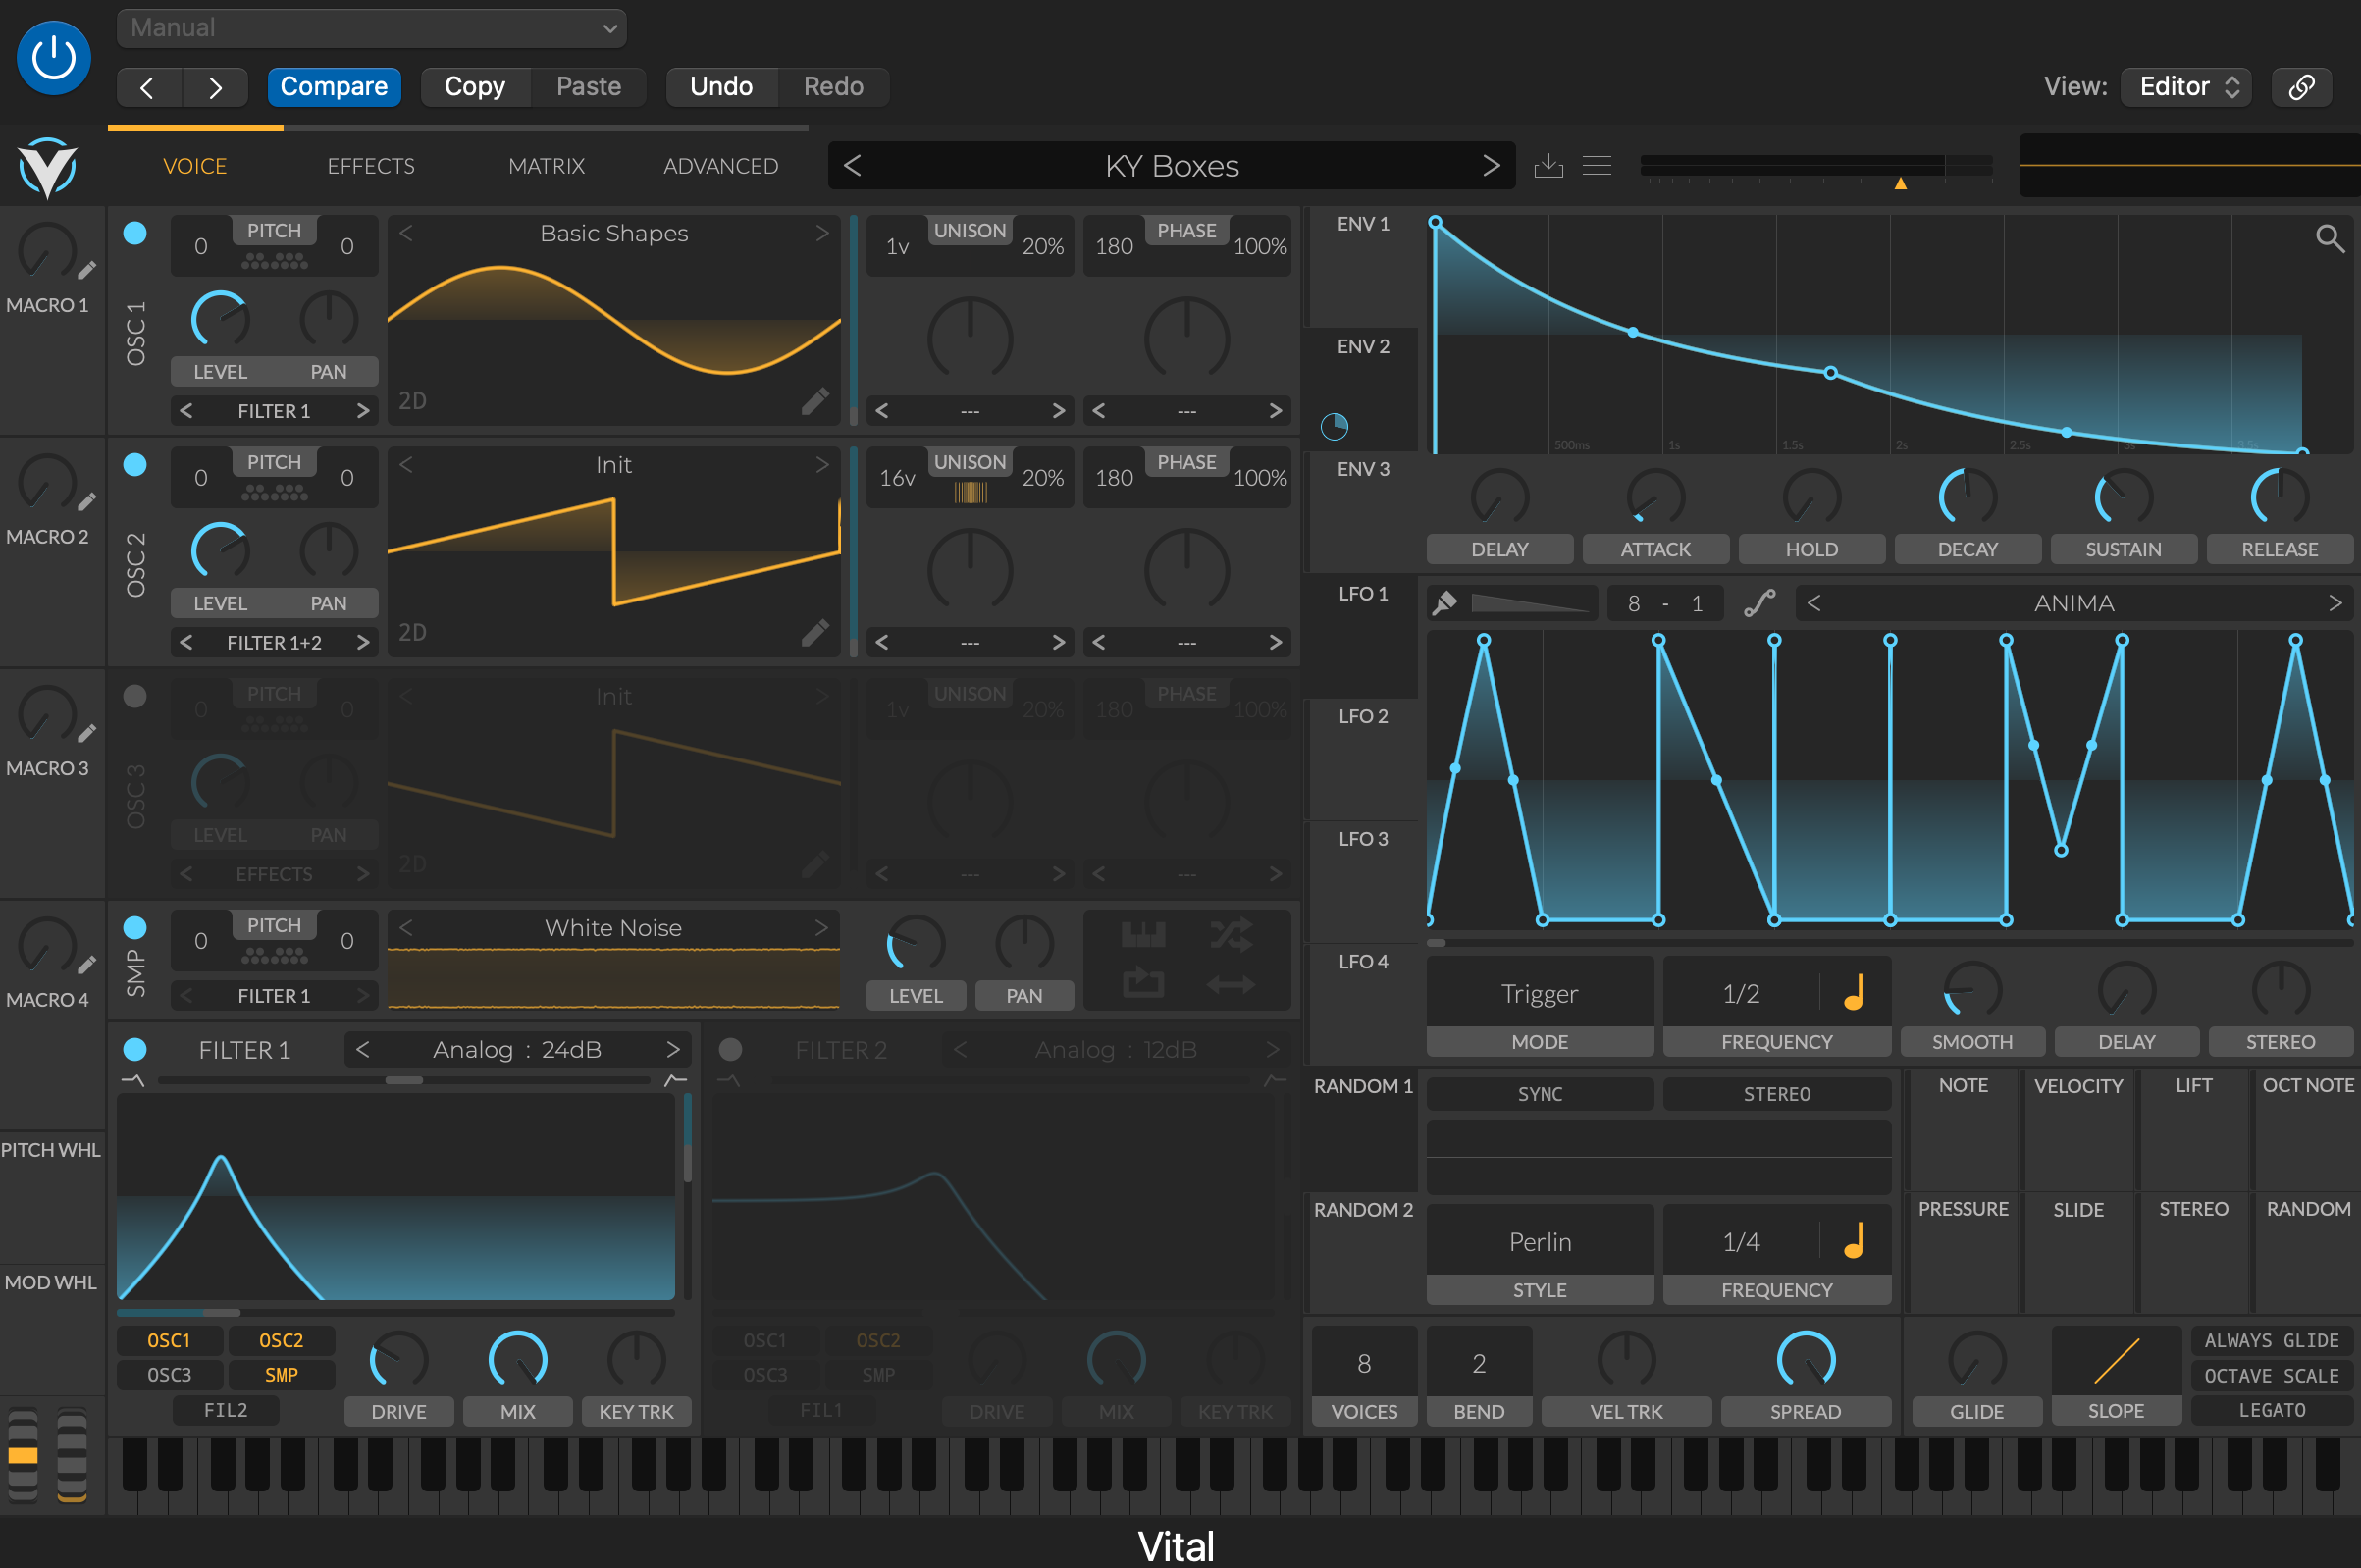Enable the FILTER 2 power toggle
This screenshot has width=2361, height=1568.
click(x=731, y=1049)
